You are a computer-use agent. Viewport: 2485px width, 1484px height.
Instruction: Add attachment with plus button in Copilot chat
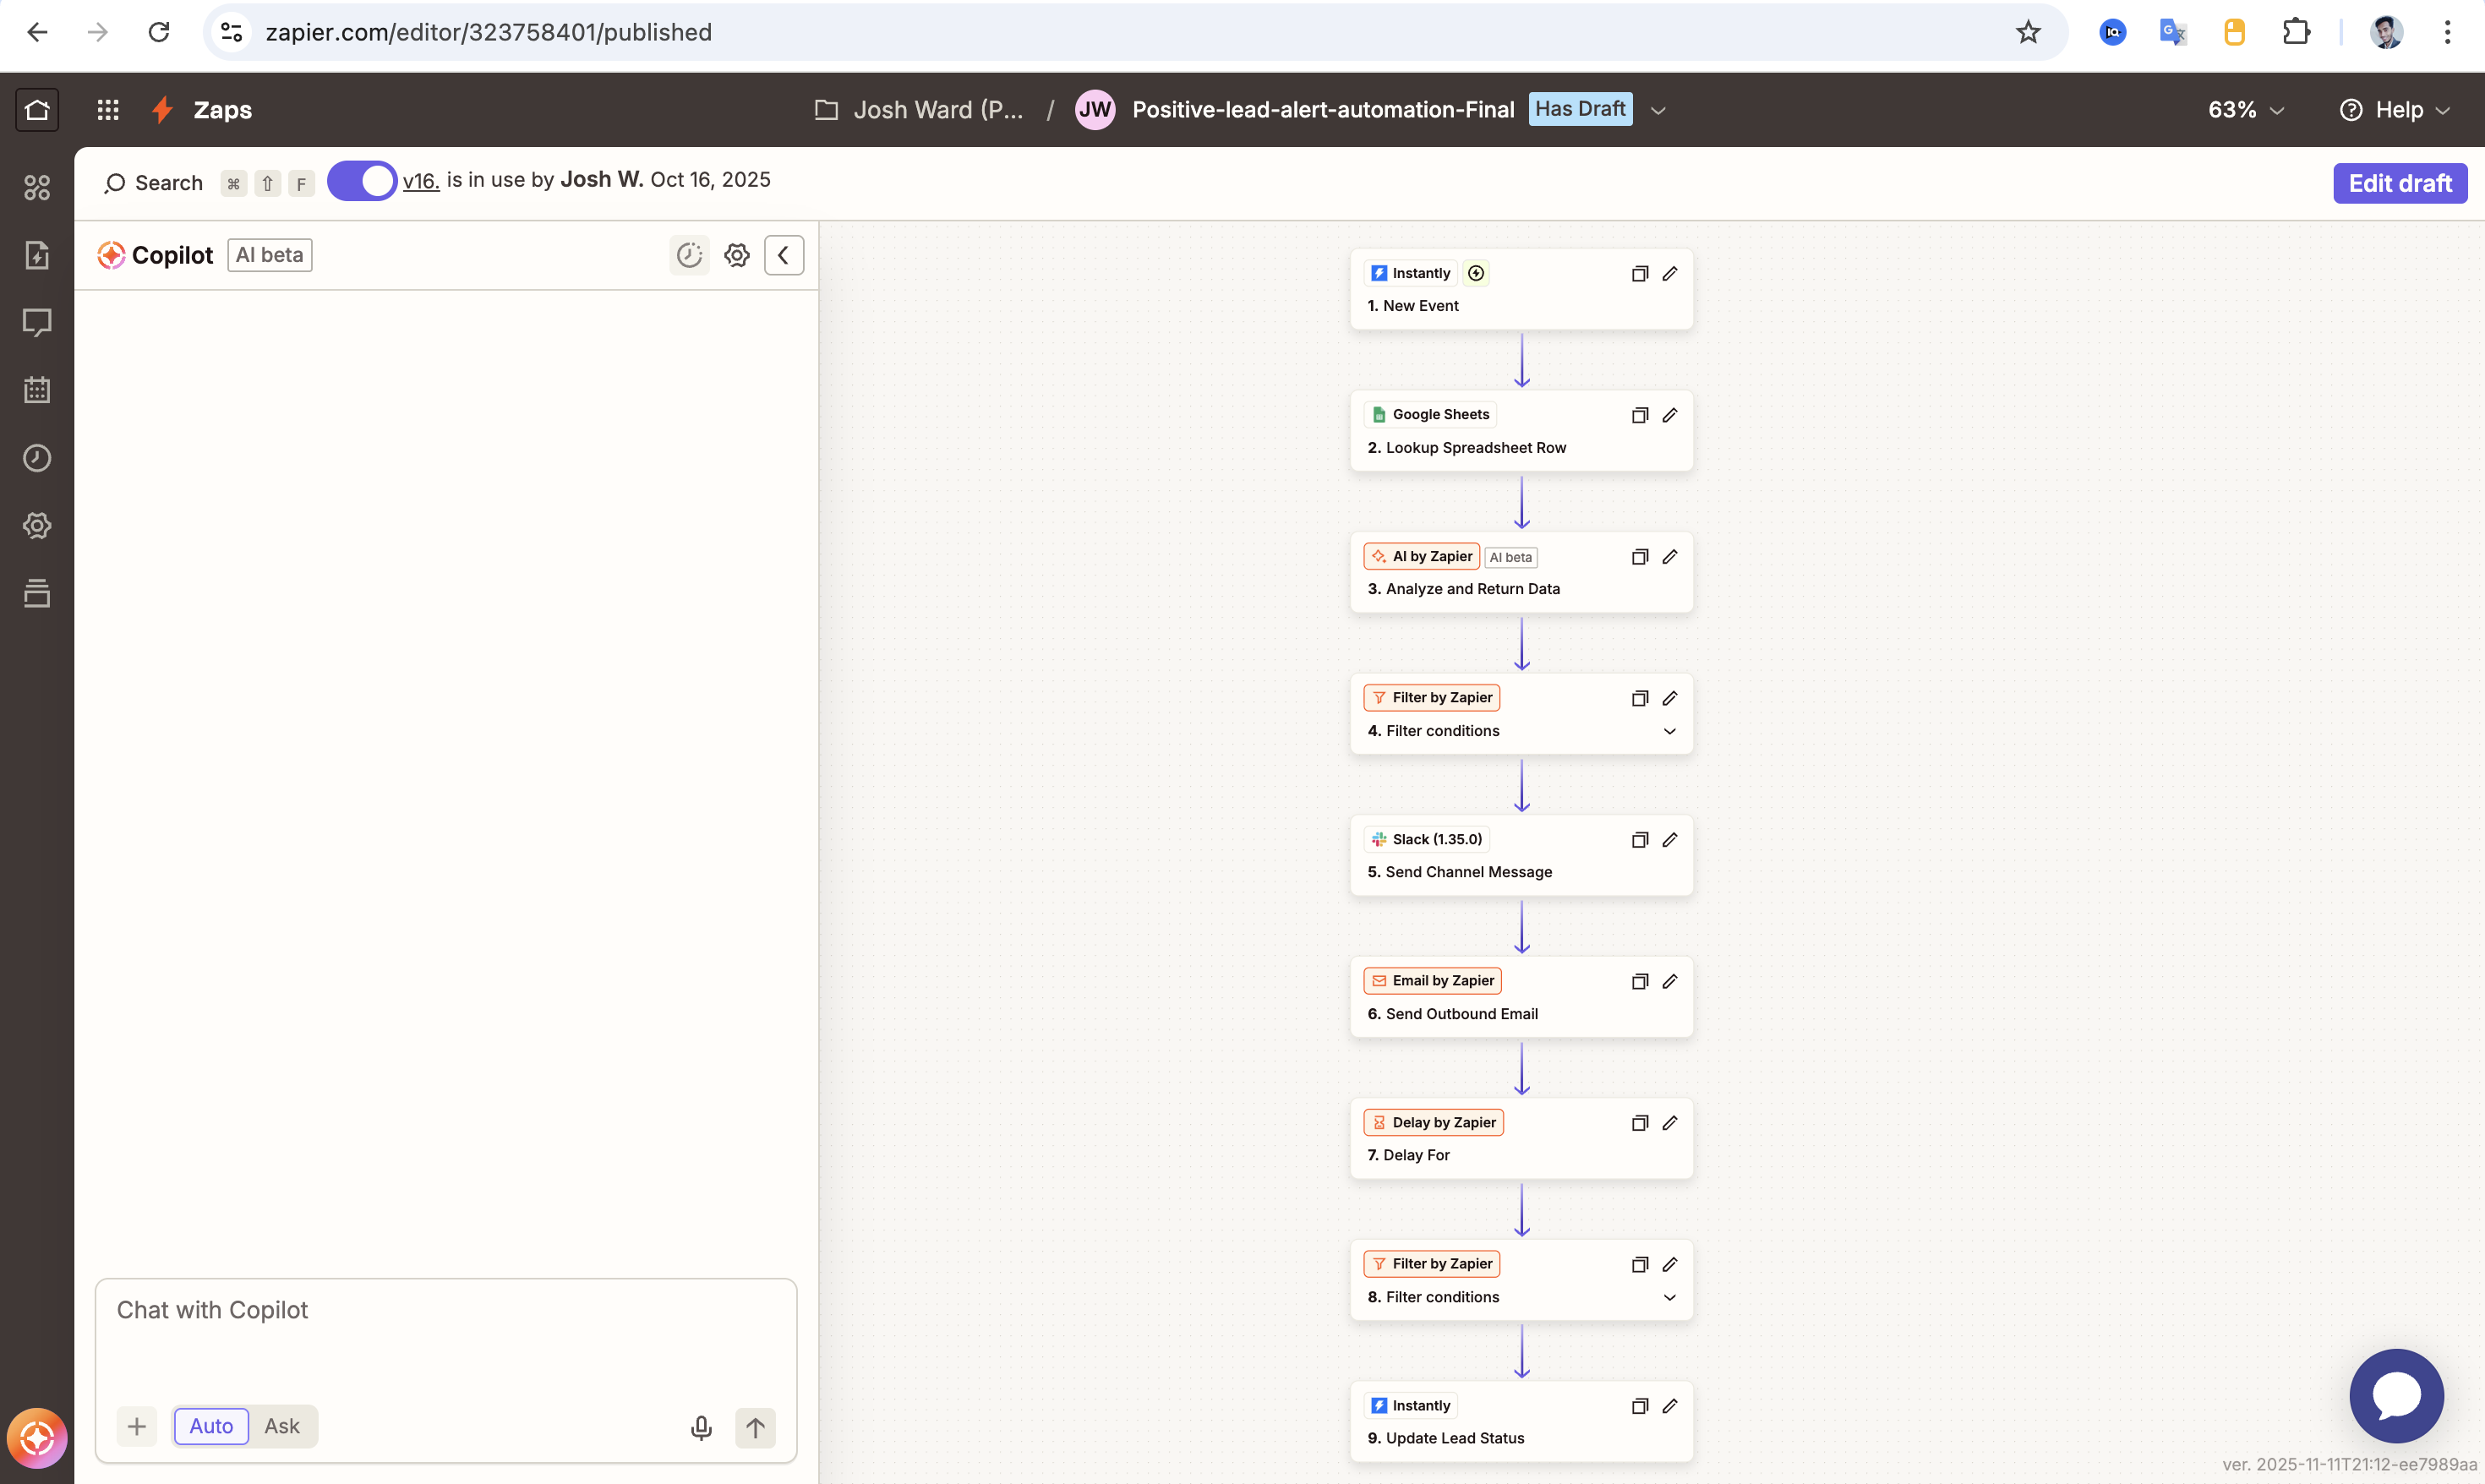pyautogui.click(x=137, y=1426)
